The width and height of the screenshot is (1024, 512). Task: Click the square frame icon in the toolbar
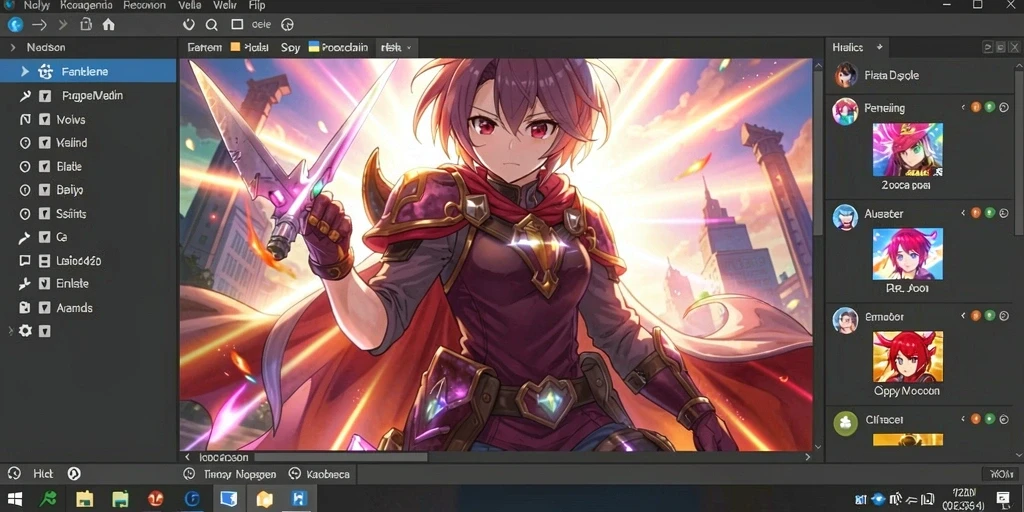point(237,24)
